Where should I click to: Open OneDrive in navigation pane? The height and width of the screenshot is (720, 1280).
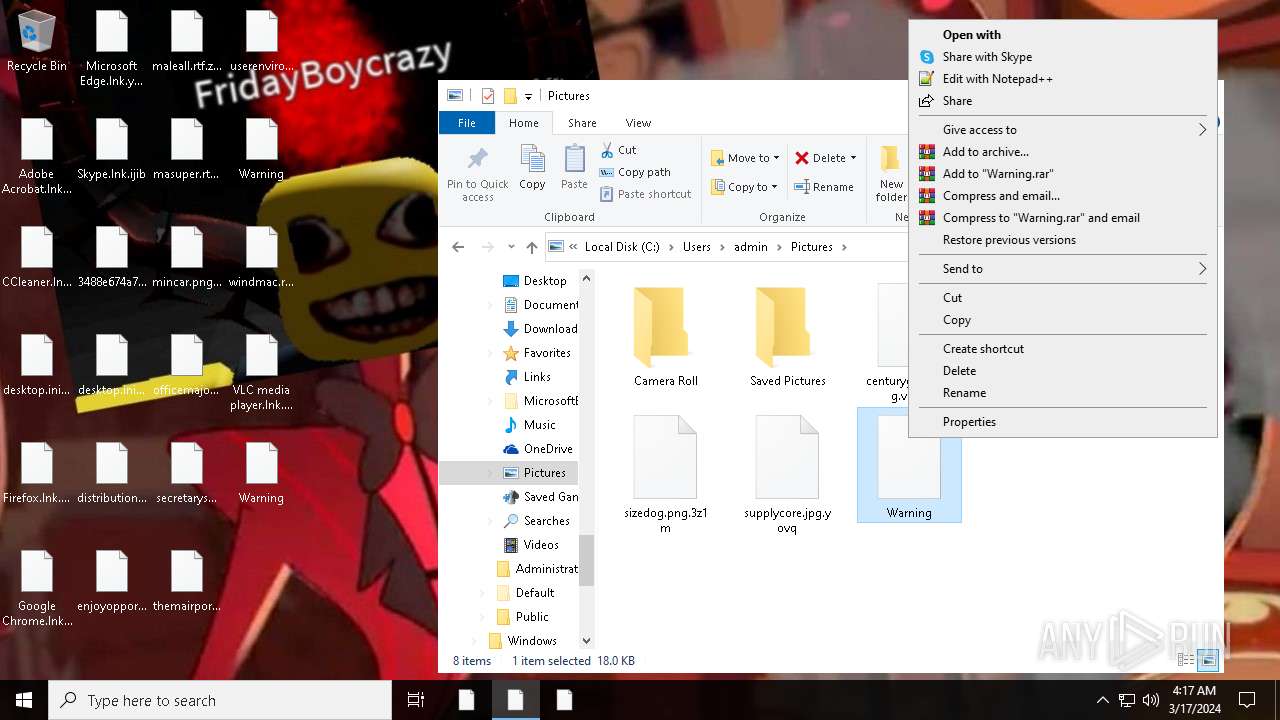point(537,449)
